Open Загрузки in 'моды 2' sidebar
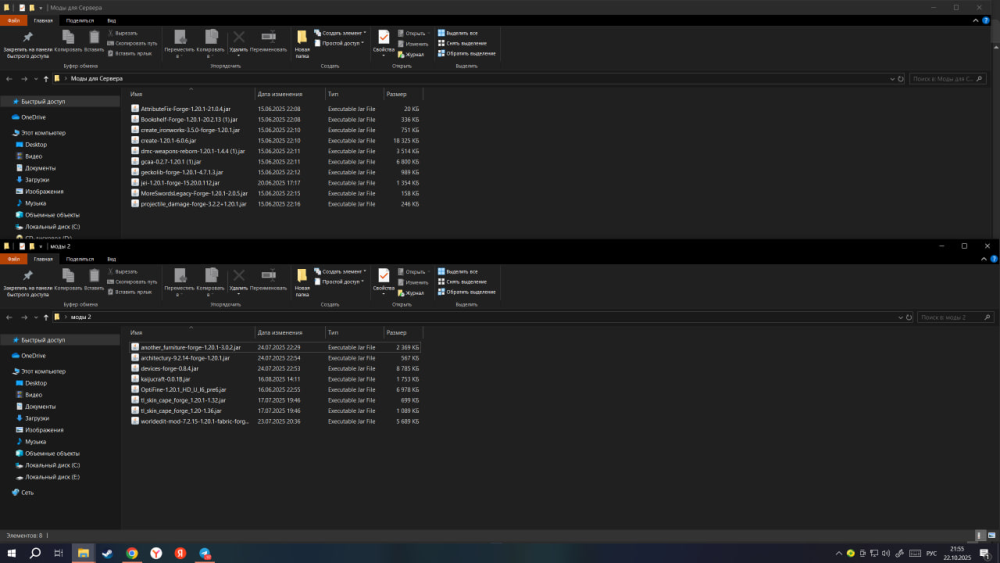Screen dimensions: 1000x563 click(x=37, y=418)
